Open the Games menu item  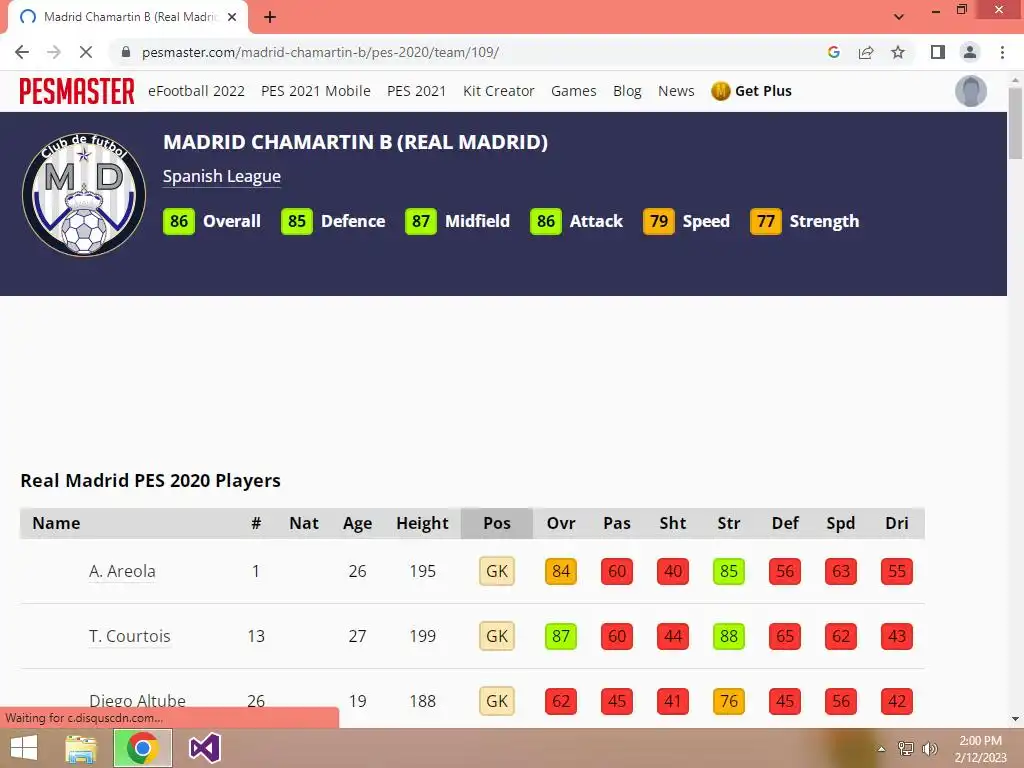573,91
